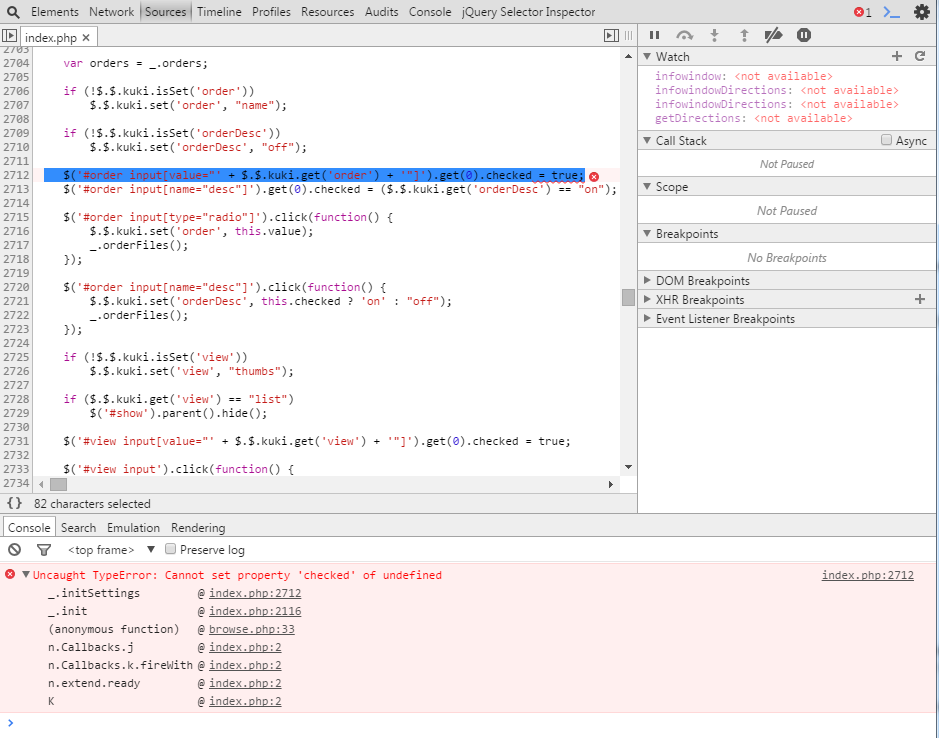
Task: Open the top frame context dropdown
Action: (151, 549)
